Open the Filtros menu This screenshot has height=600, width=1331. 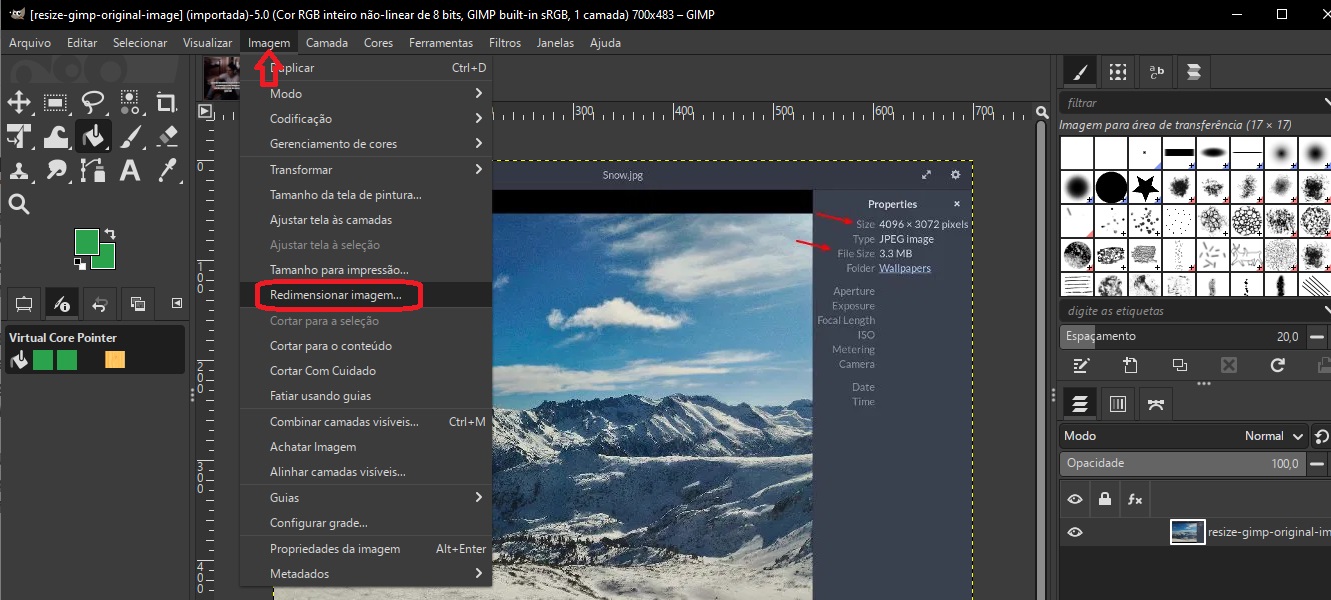pos(505,42)
